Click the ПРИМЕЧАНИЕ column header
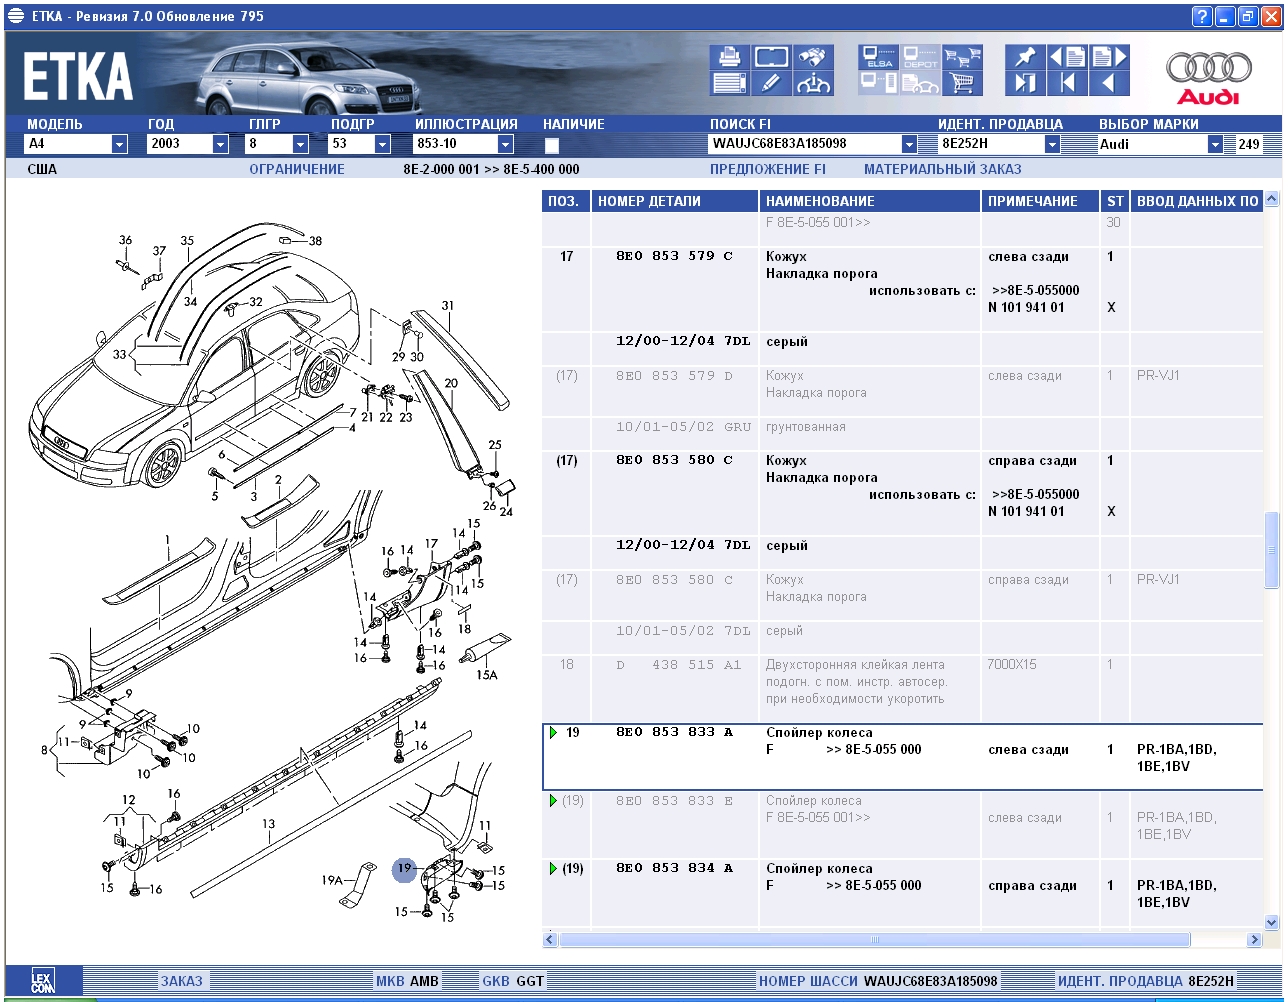Image resolution: width=1288 pixels, height=1002 pixels. 1040,201
